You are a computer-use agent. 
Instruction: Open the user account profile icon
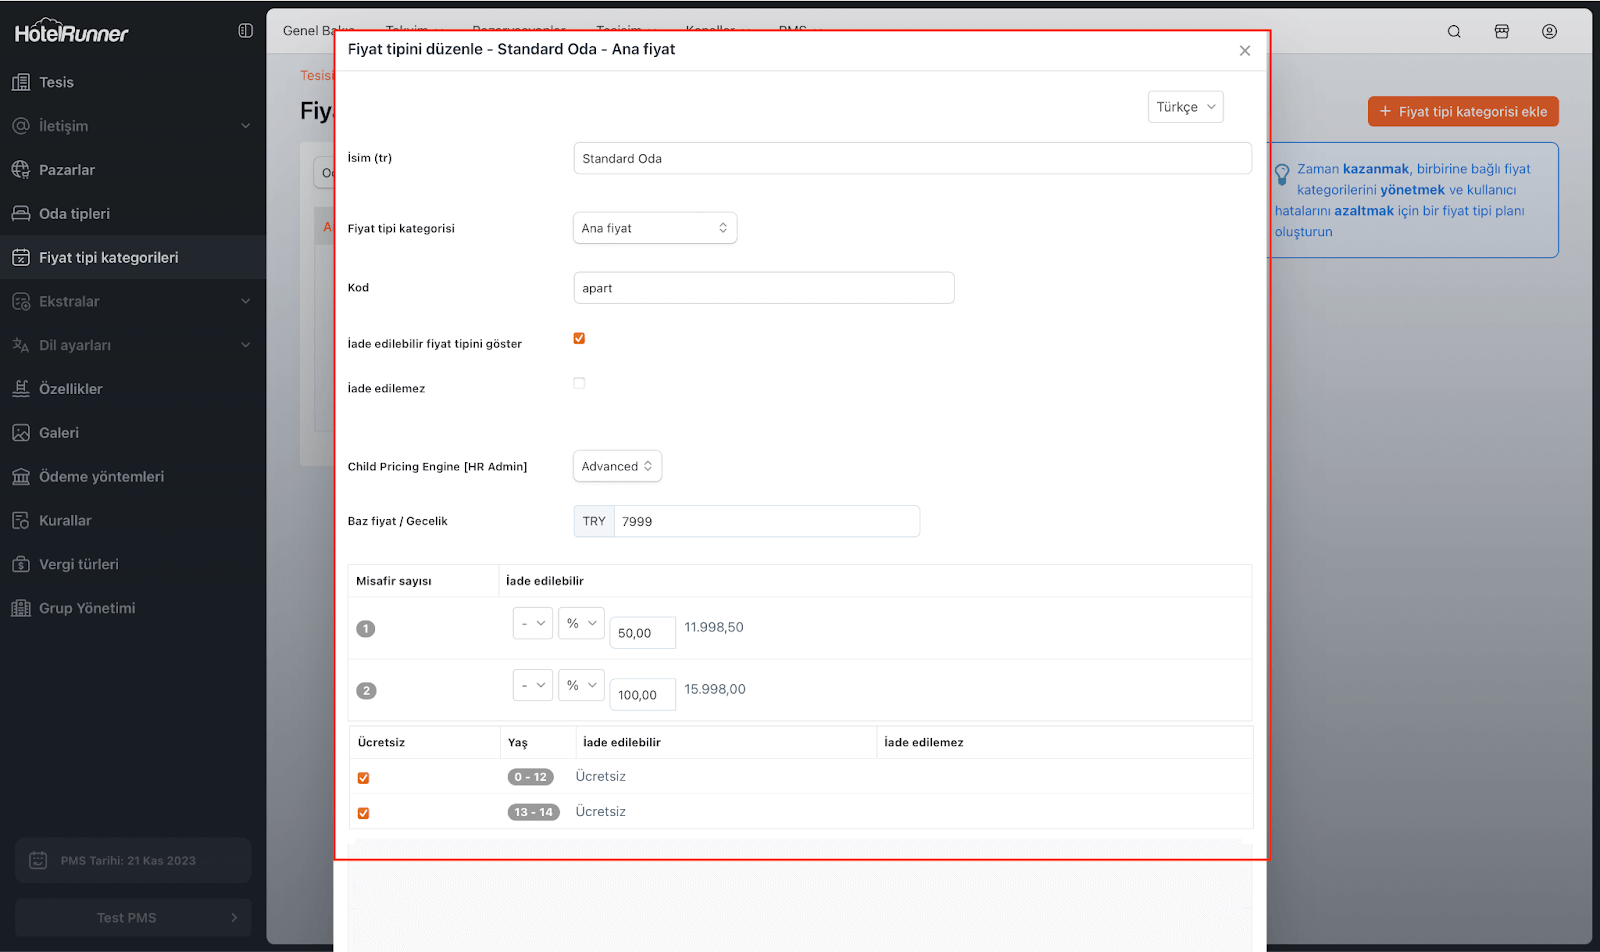click(x=1549, y=32)
